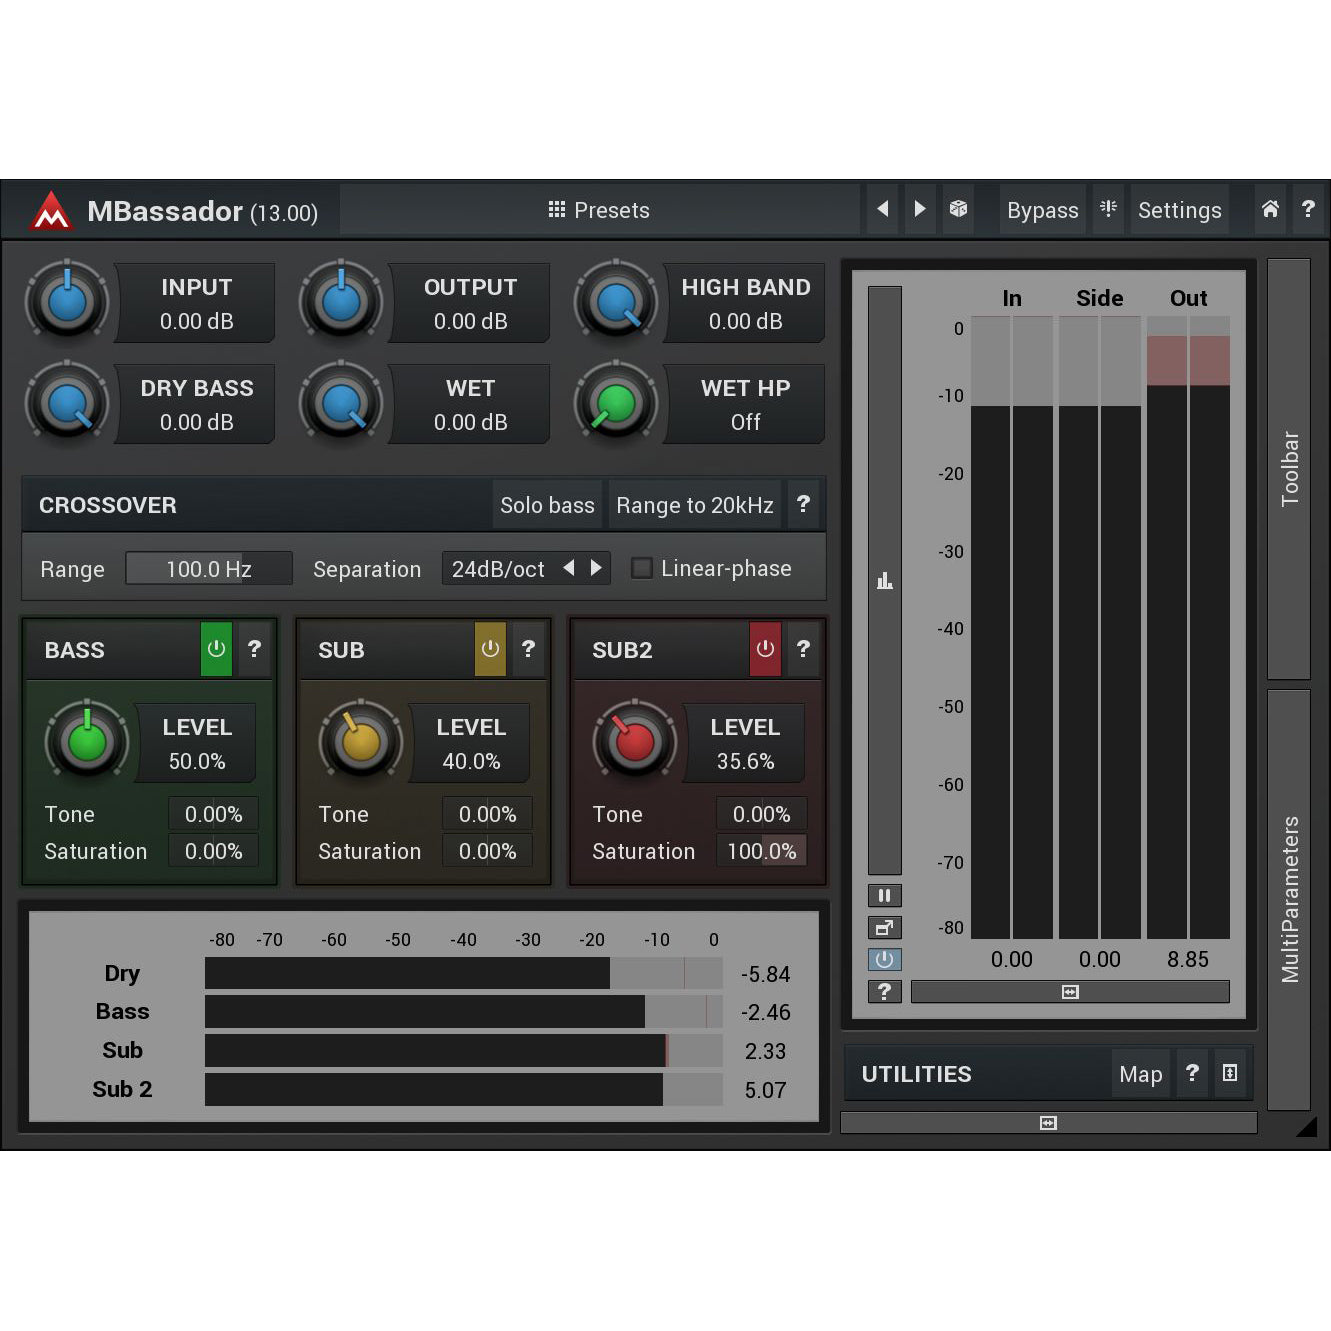This screenshot has height=1331, width=1331.
Task: Open the A/B comparison icon beside Bypass
Action: (1108, 209)
